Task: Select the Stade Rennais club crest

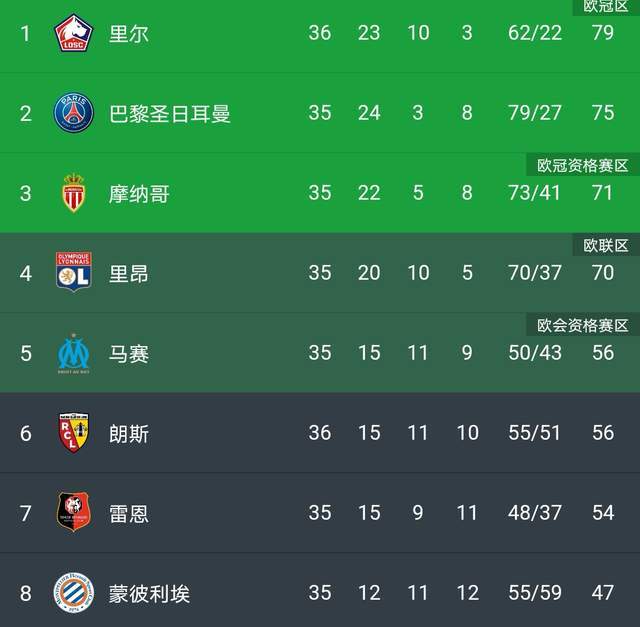Action: click(73, 511)
